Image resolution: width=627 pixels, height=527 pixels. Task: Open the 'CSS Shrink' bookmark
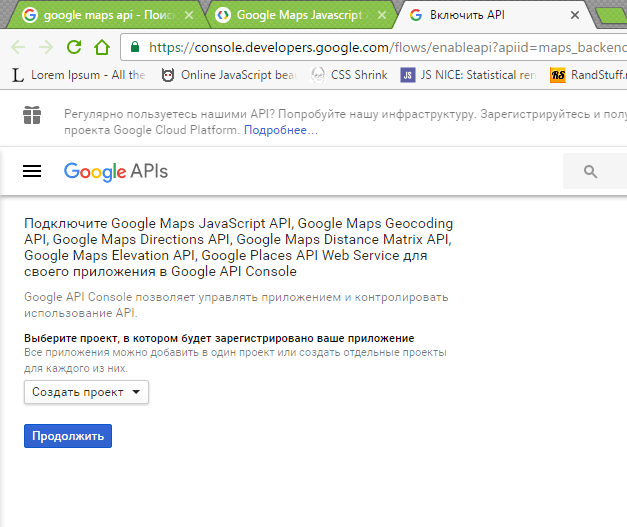click(349, 75)
